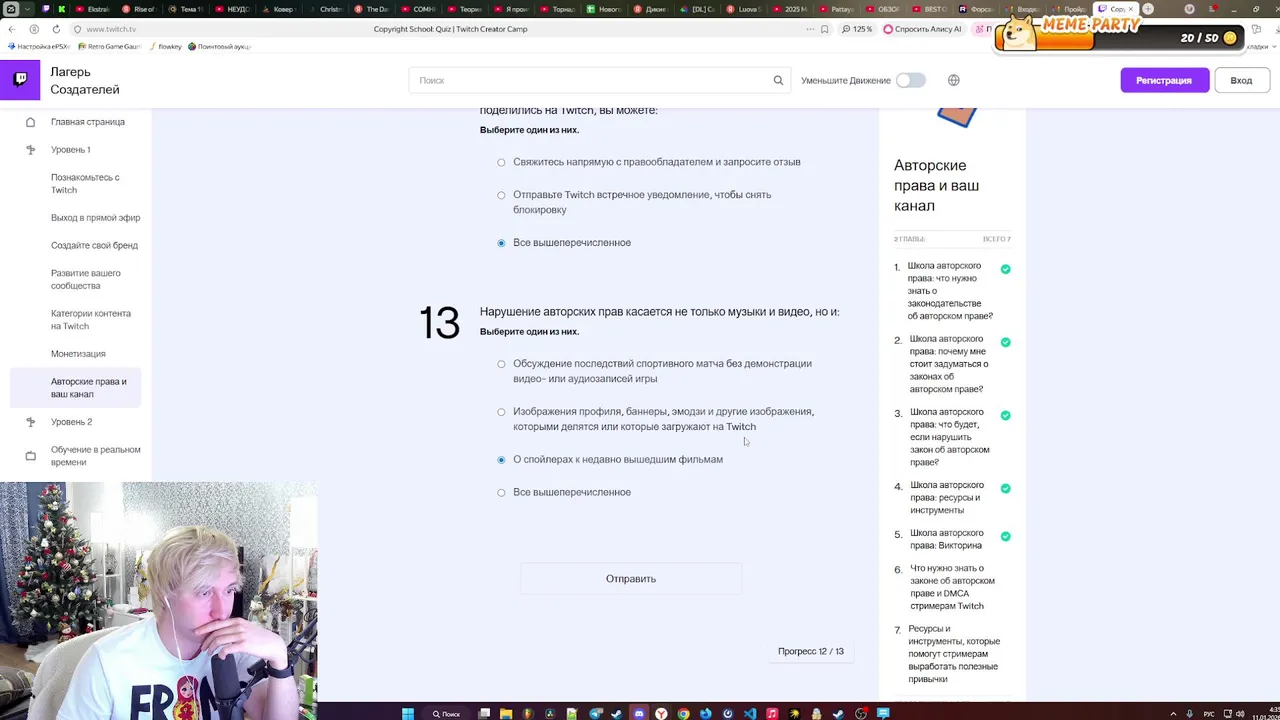Switch to the 'Christm' browser tab
This screenshot has height=720, width=1280.
[x=327, y=9]
